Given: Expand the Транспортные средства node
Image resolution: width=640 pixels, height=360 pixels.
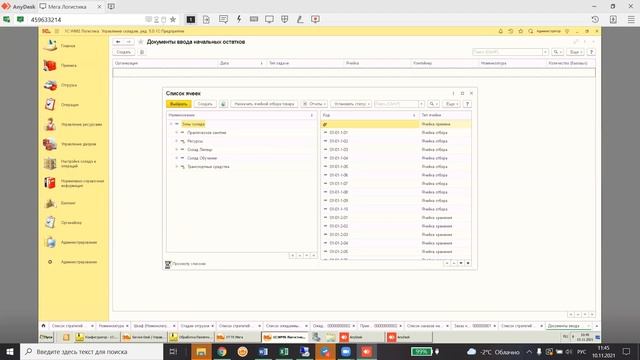Looking at the screenshot, I should pos(177,167).
